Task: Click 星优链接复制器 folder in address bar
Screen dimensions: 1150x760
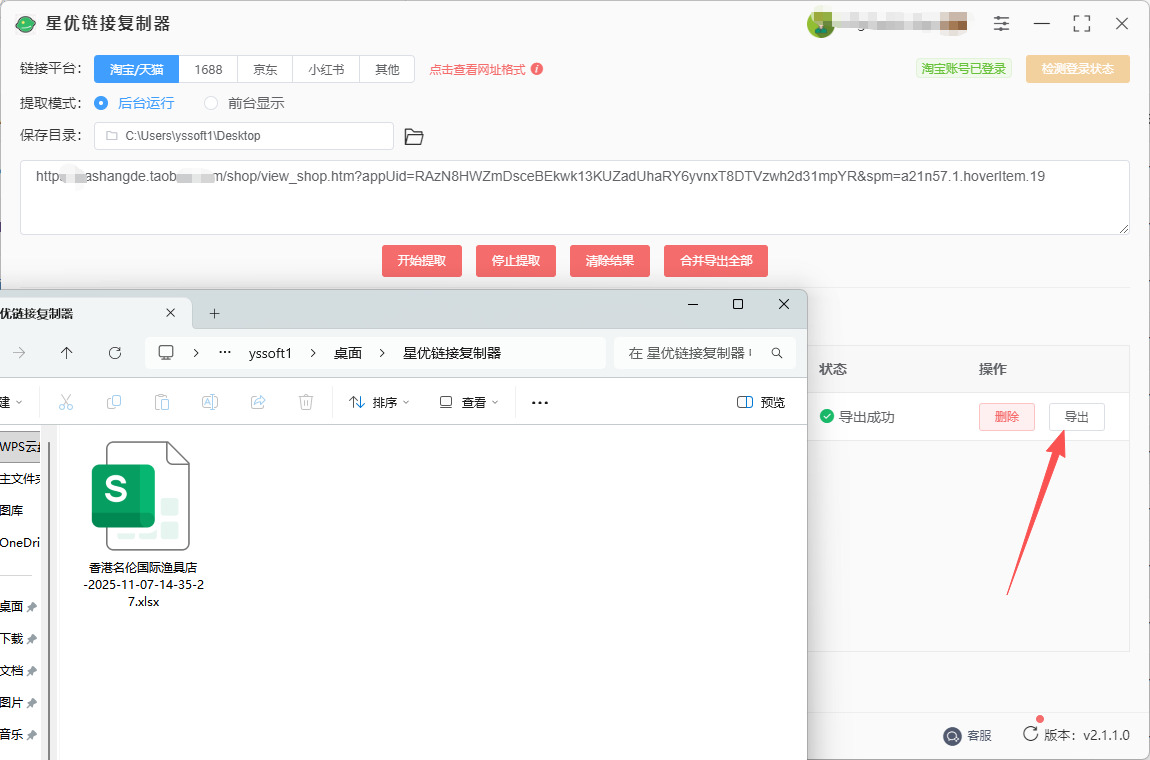Action: [452, 353]
